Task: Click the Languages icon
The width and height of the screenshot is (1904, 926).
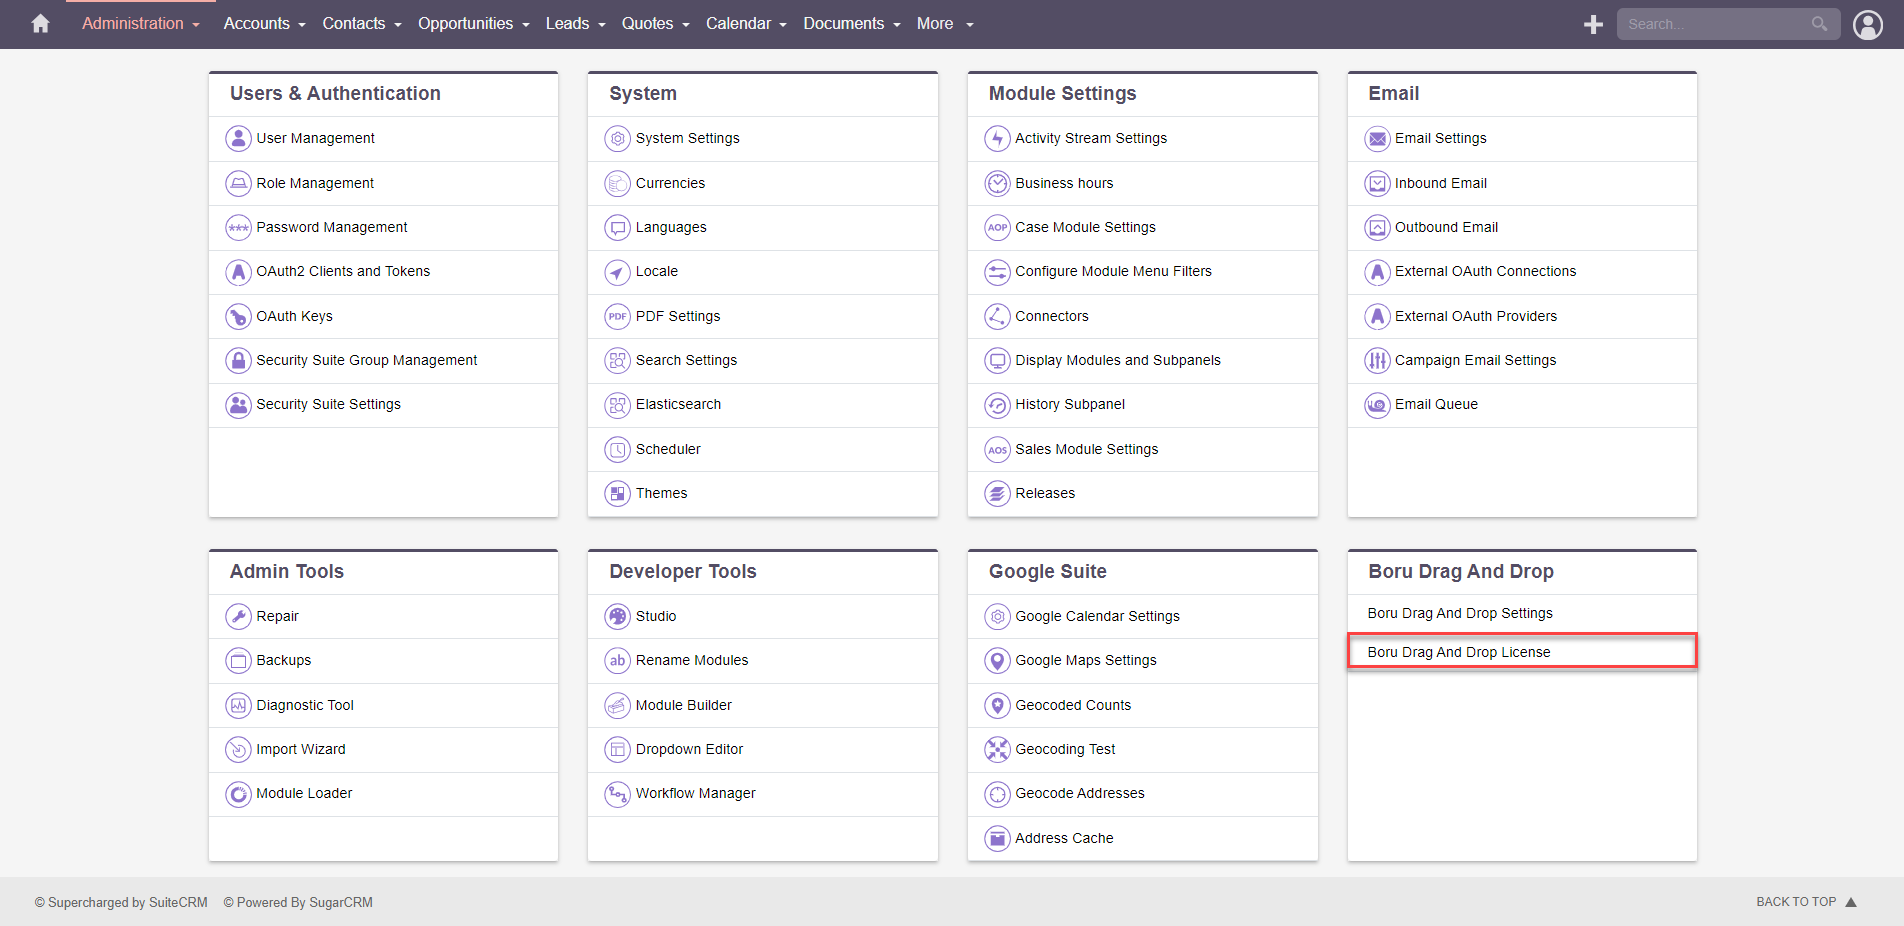Action: [618, 227]
